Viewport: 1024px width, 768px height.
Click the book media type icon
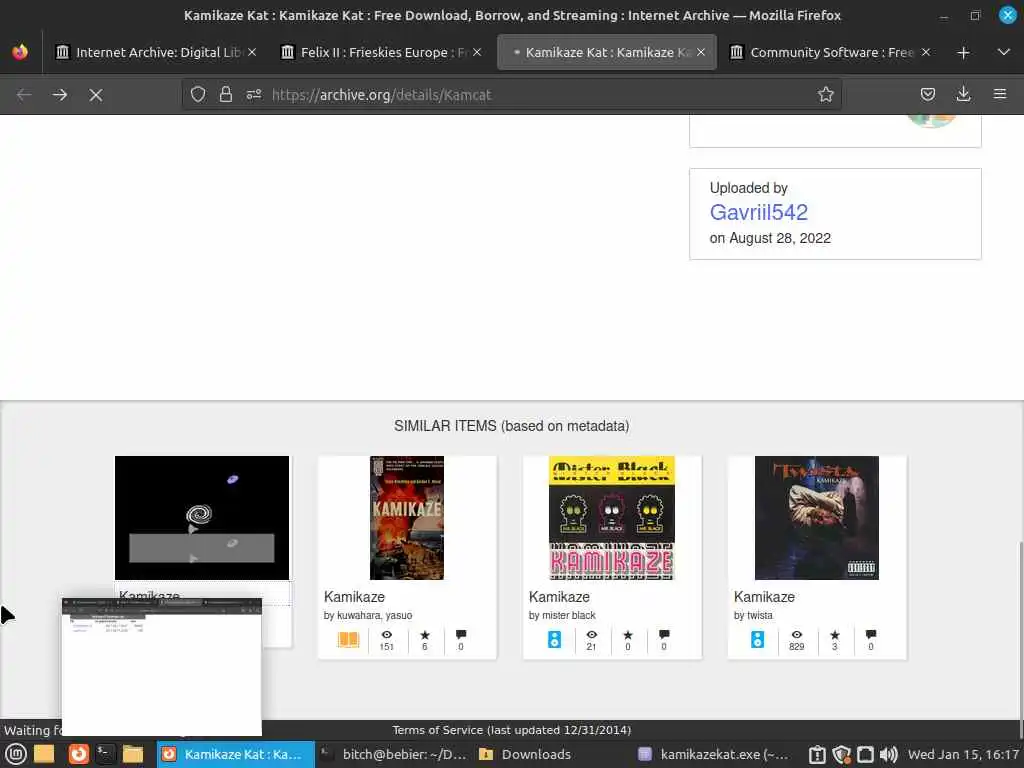pyautogui.click(x=349, y=639)
